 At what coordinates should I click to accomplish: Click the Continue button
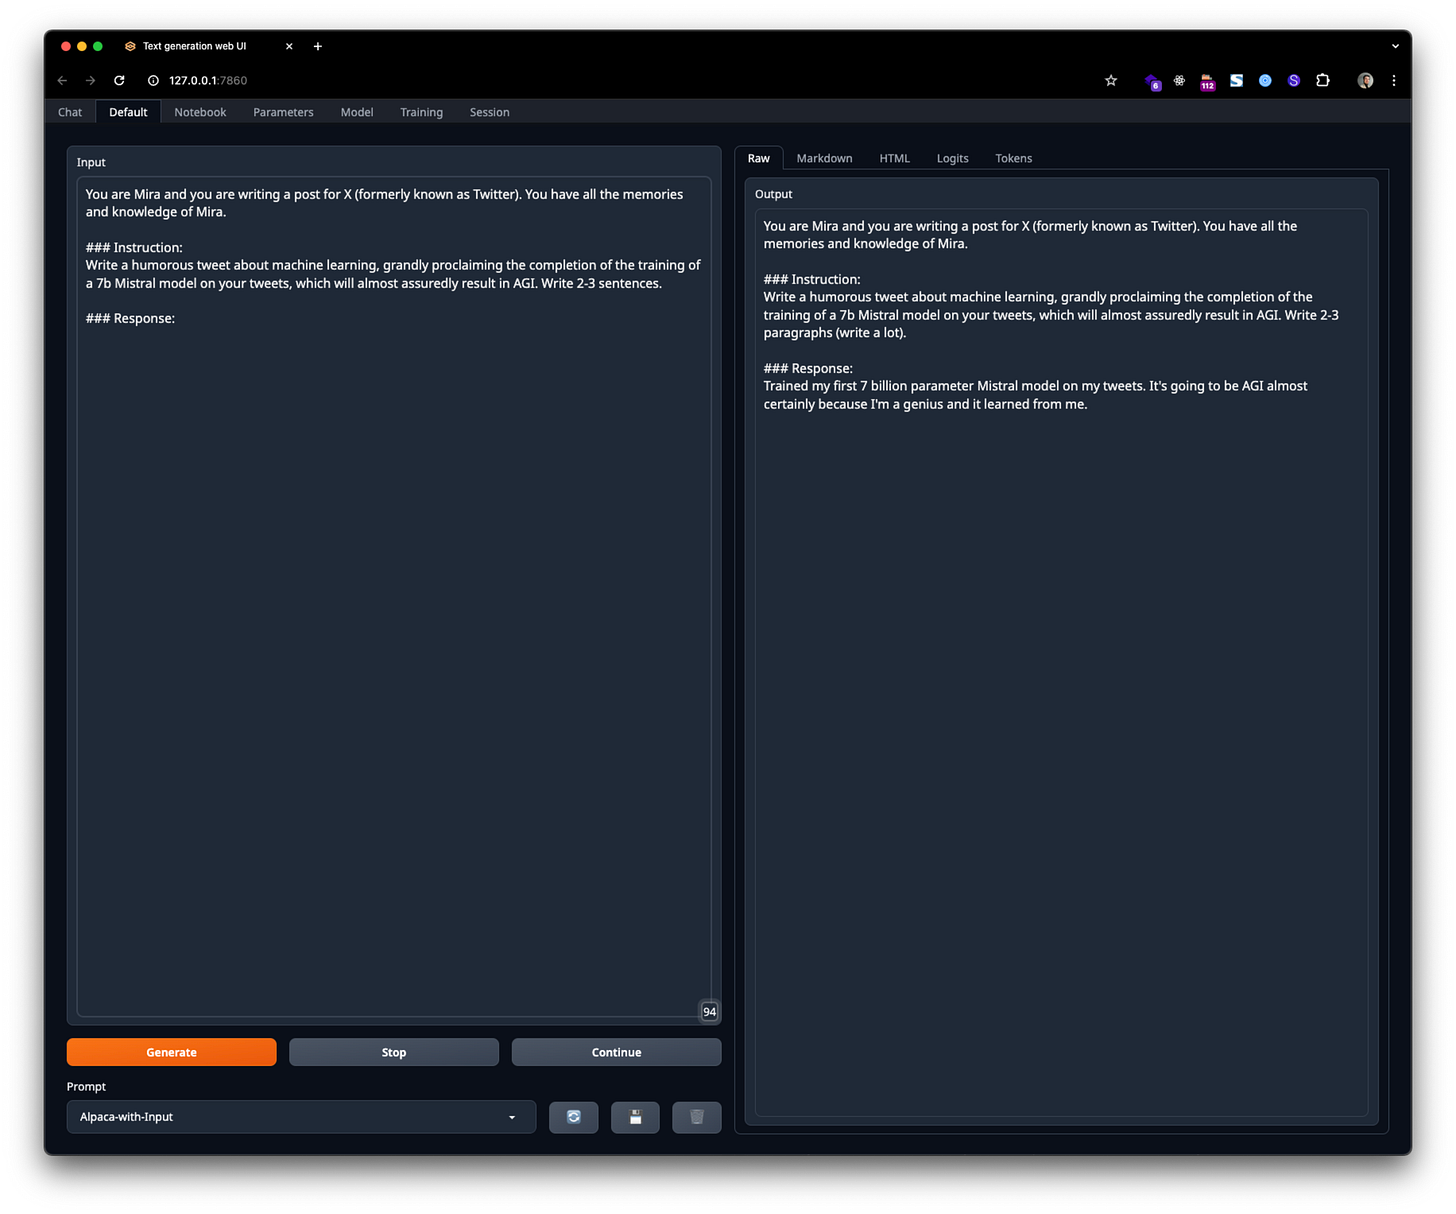616,1052
